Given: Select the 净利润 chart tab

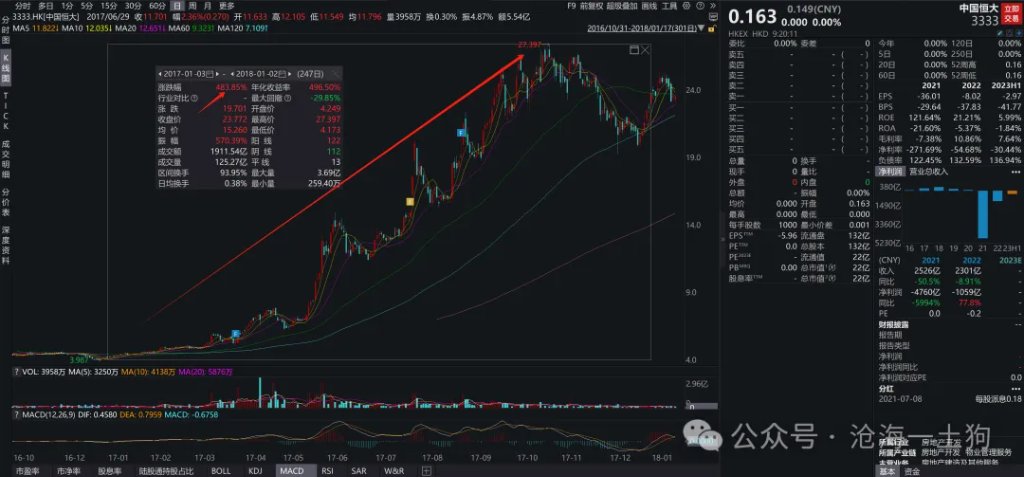Looking at the screenshot, I should click(x=888, y=171).
